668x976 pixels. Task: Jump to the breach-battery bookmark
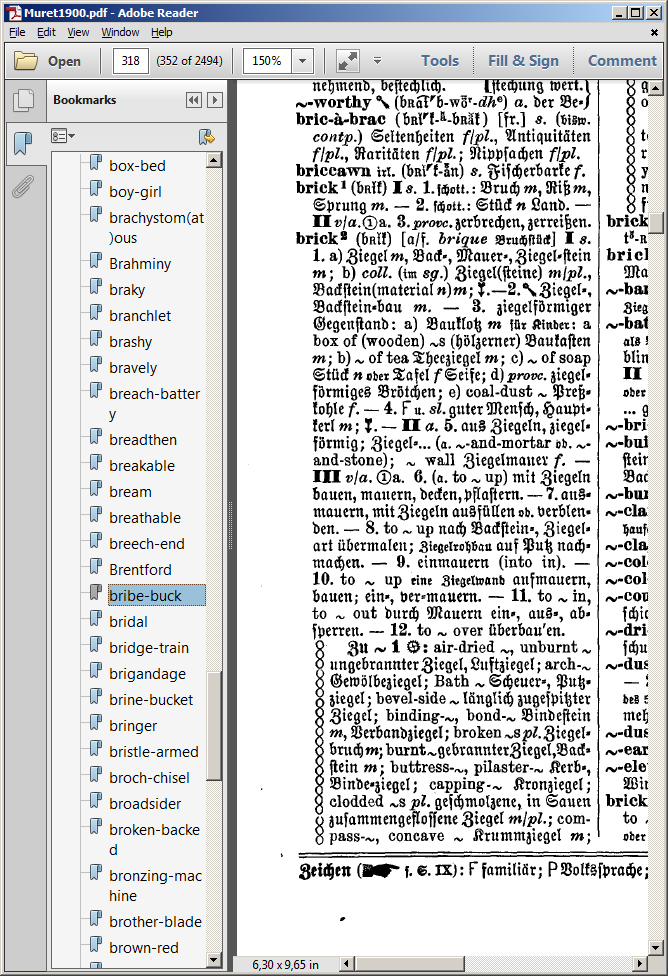pos(154,403)
